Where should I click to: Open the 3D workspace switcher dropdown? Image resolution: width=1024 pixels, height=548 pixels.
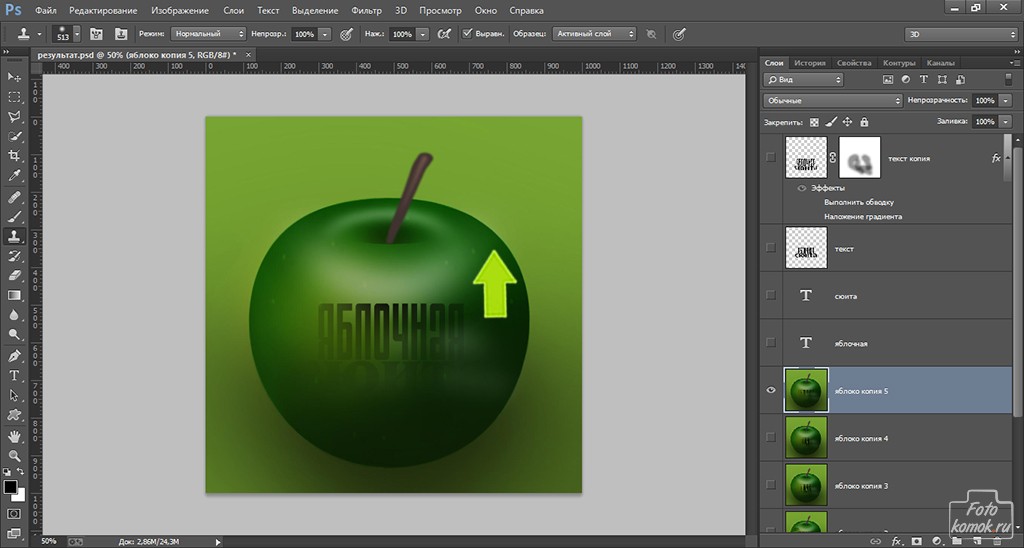click(x=961, y=34)
